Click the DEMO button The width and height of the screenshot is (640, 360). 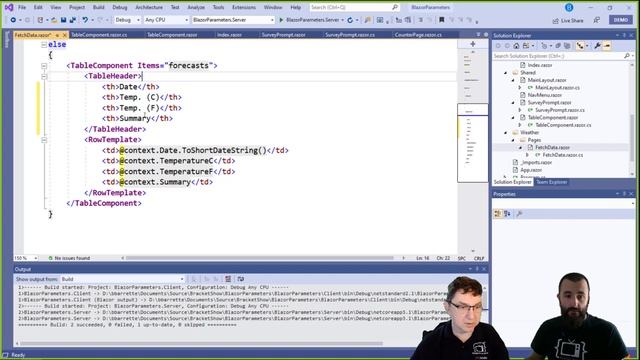point(621,20)
